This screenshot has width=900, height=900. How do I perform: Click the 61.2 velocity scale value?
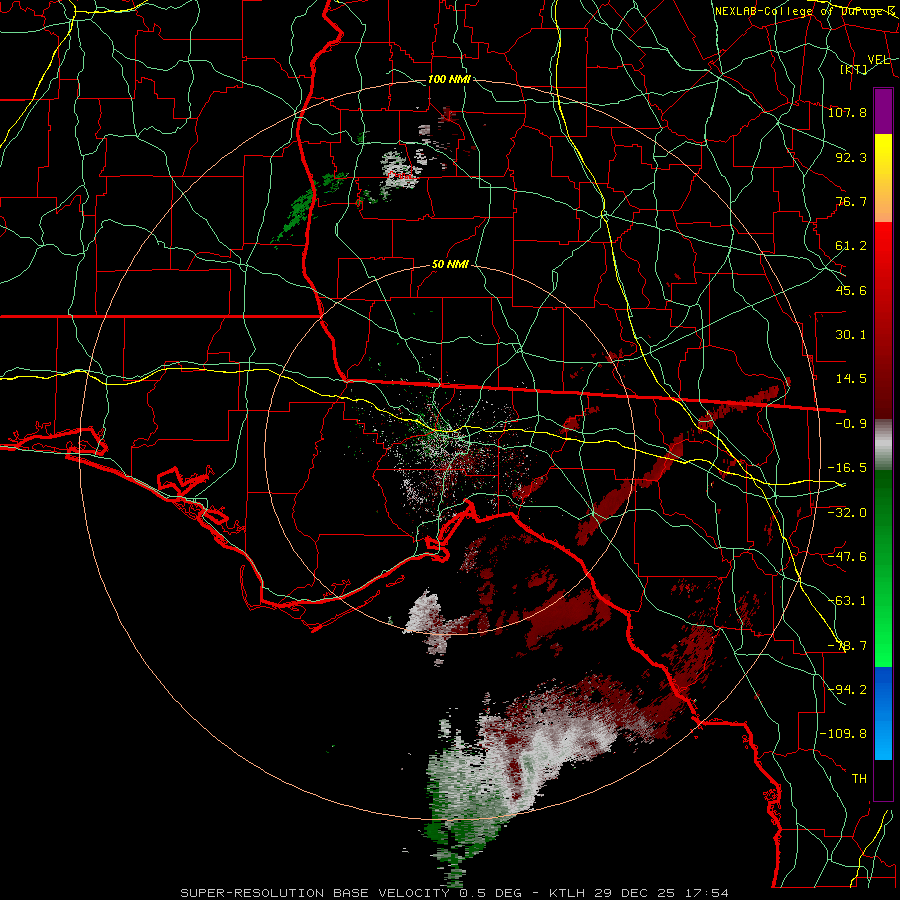coord(851,246)
